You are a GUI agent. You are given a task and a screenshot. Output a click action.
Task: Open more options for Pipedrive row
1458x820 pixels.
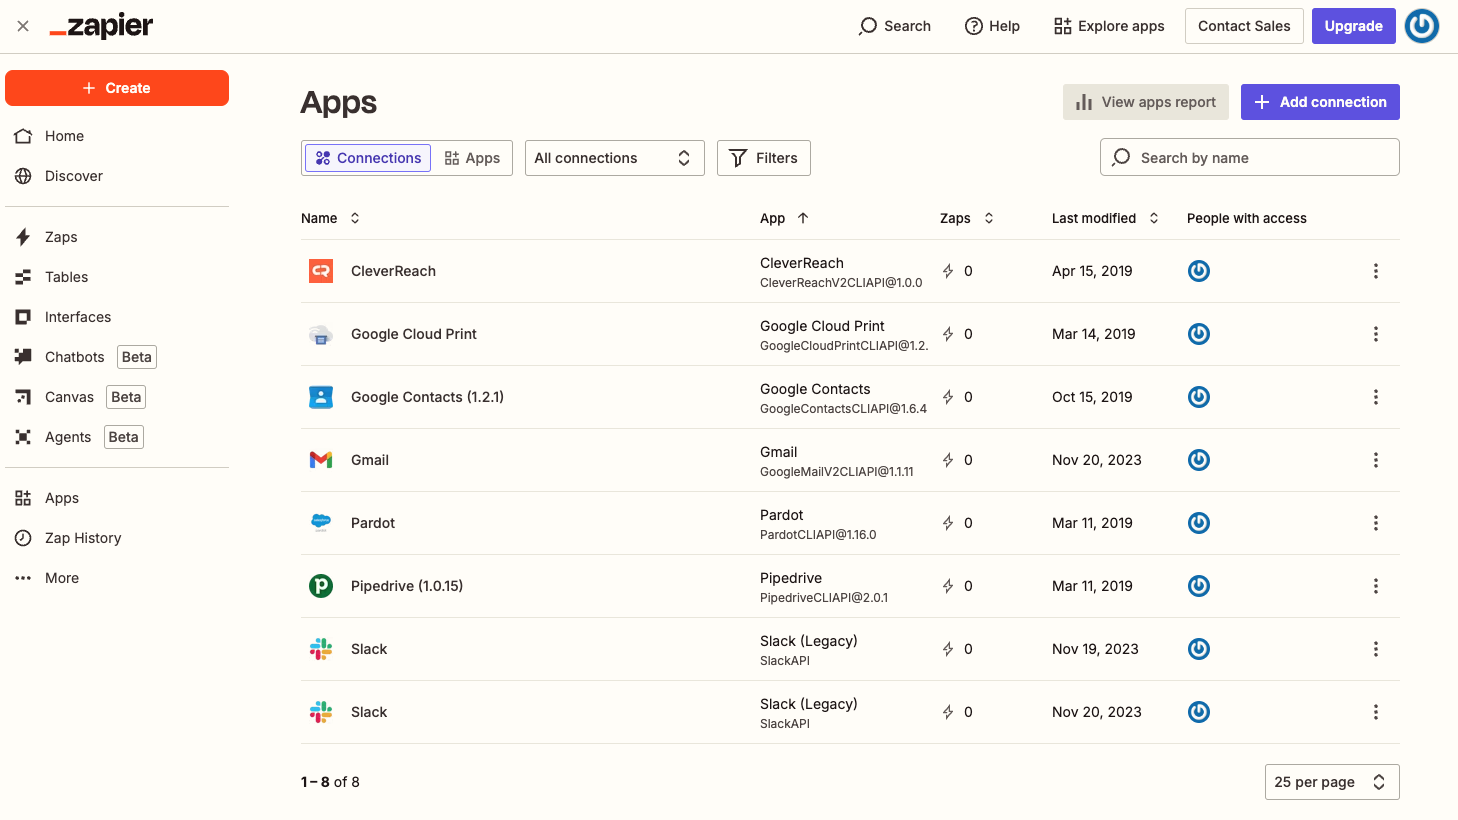point(1376,586)
